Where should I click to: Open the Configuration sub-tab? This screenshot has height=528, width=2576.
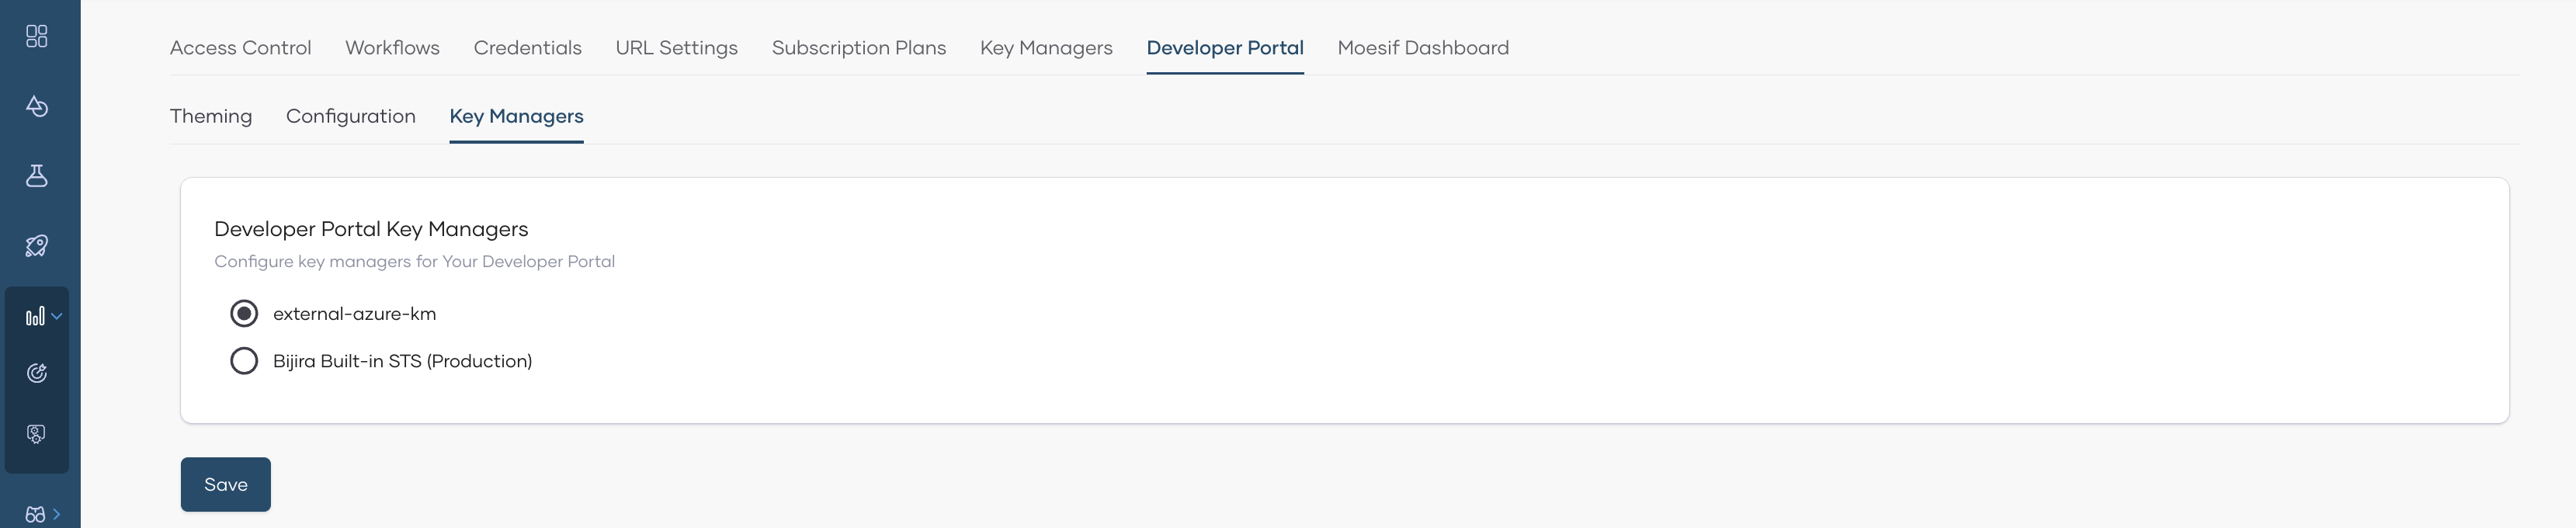pyautogui.click(x=351, y=116)
